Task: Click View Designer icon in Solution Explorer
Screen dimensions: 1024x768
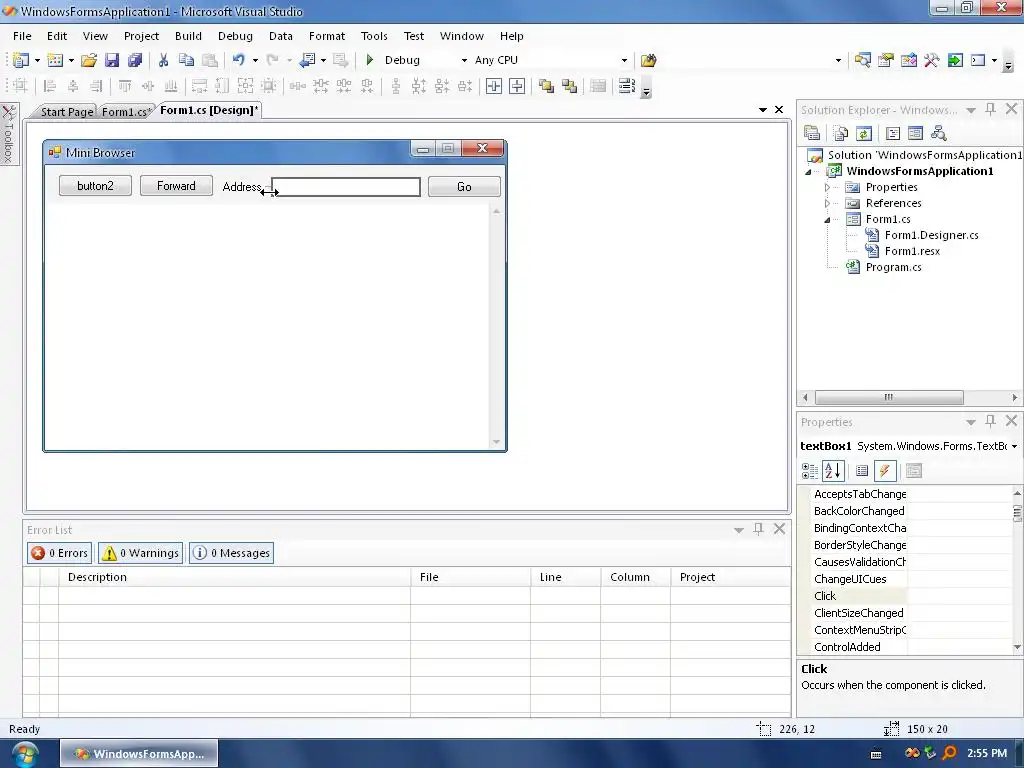Action: (916, 134)
